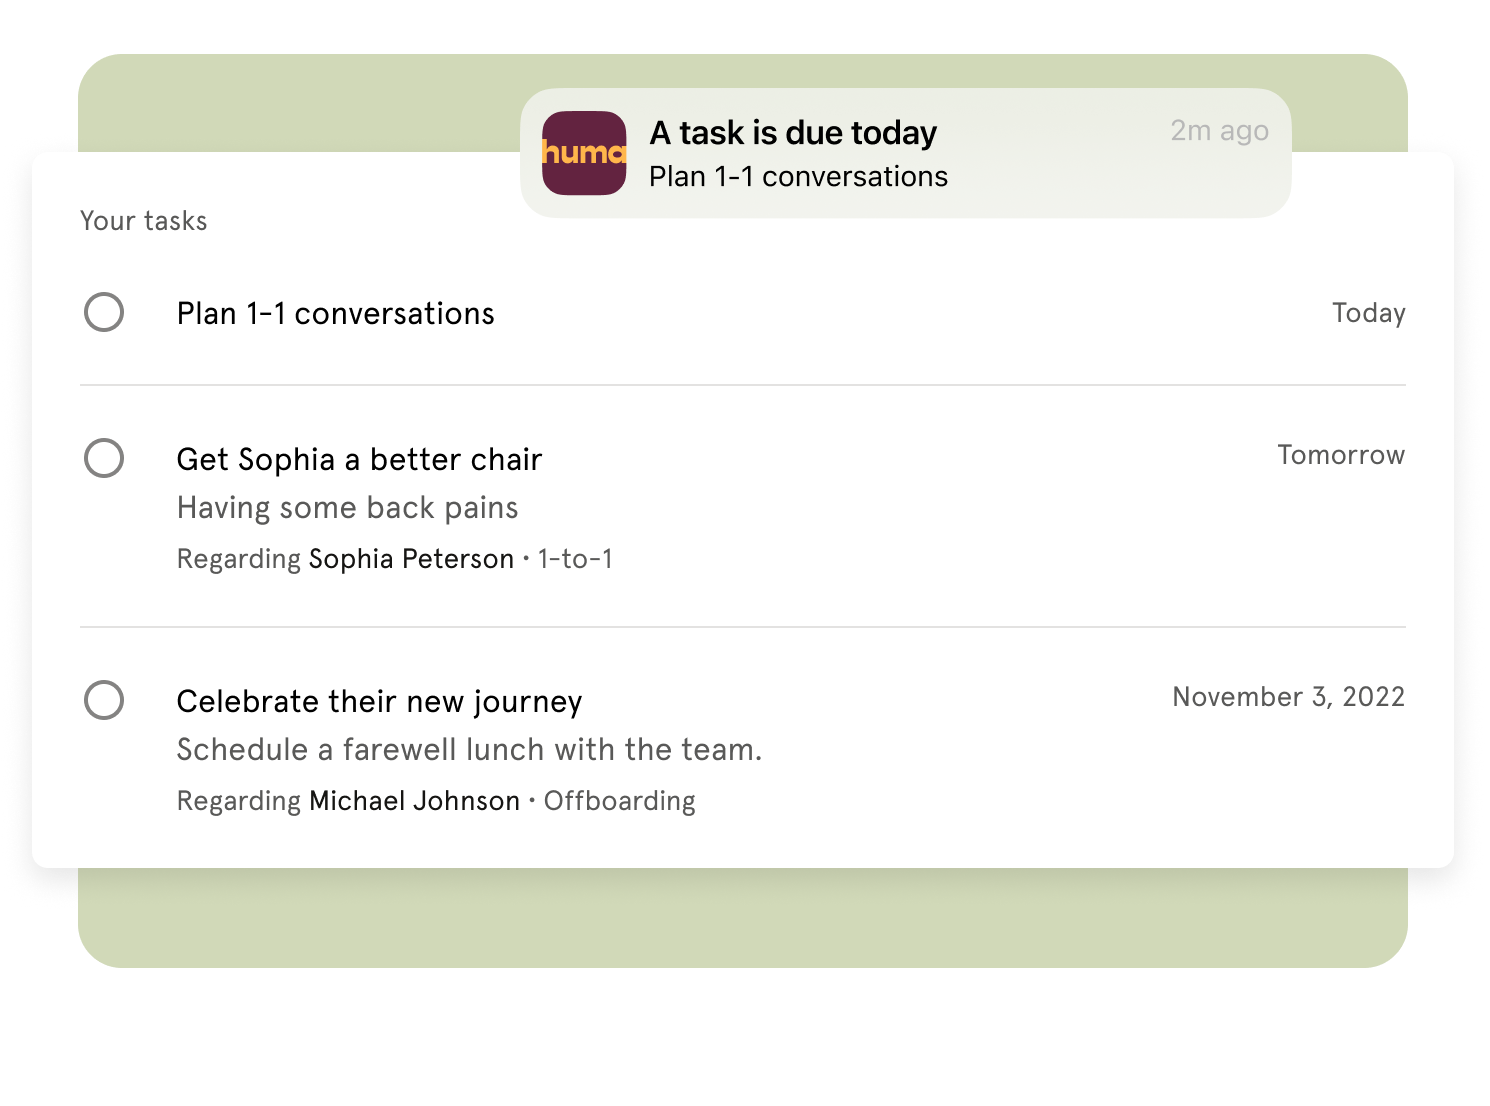Select the 'Get Sophia a better chair' task
Image resolution: width=1490 pixels, height=1106 pixels.
pos(359,459)
